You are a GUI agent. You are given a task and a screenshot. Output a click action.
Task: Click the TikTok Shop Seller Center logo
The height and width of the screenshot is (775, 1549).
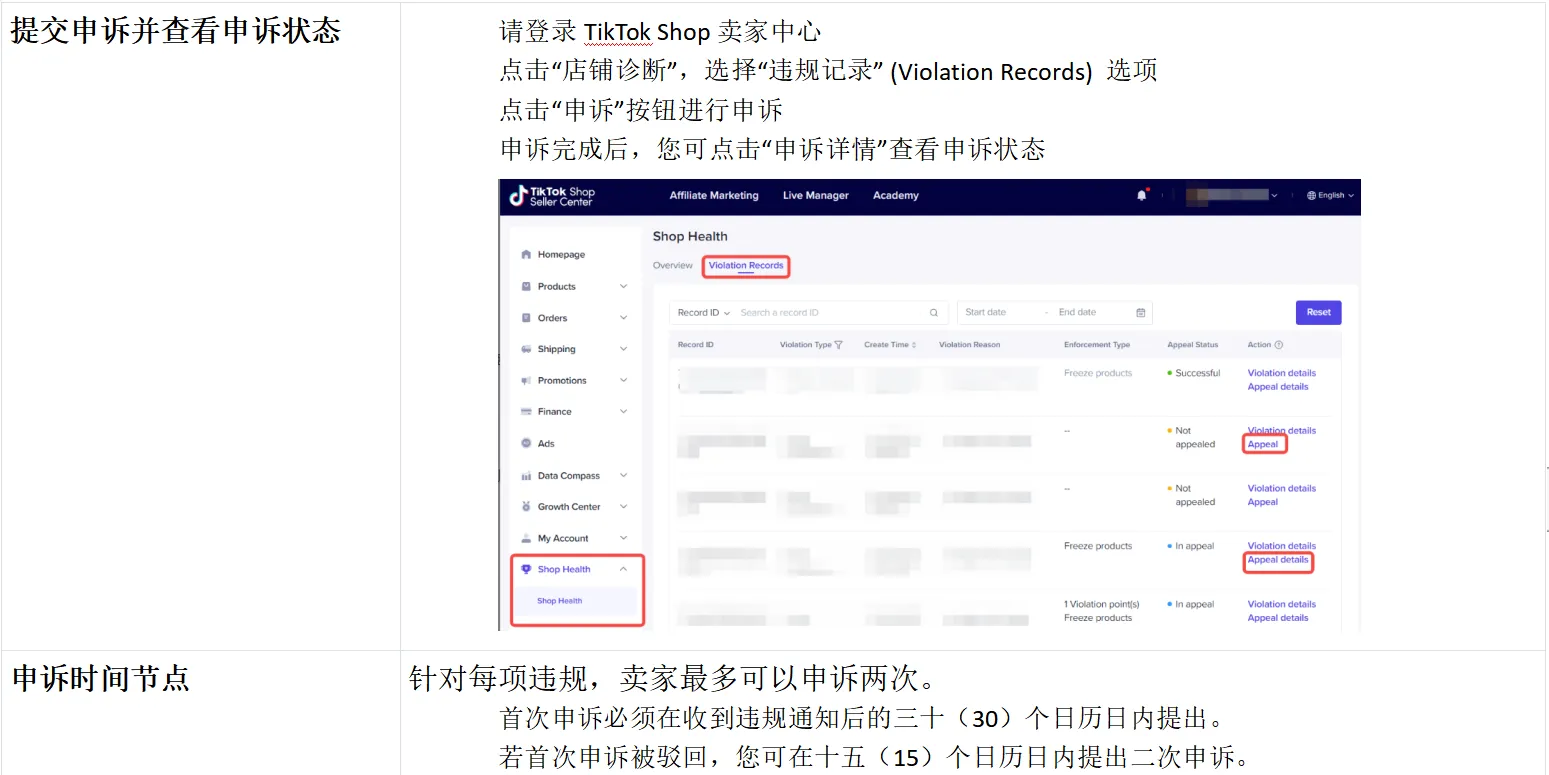click(x=552, y=196)
